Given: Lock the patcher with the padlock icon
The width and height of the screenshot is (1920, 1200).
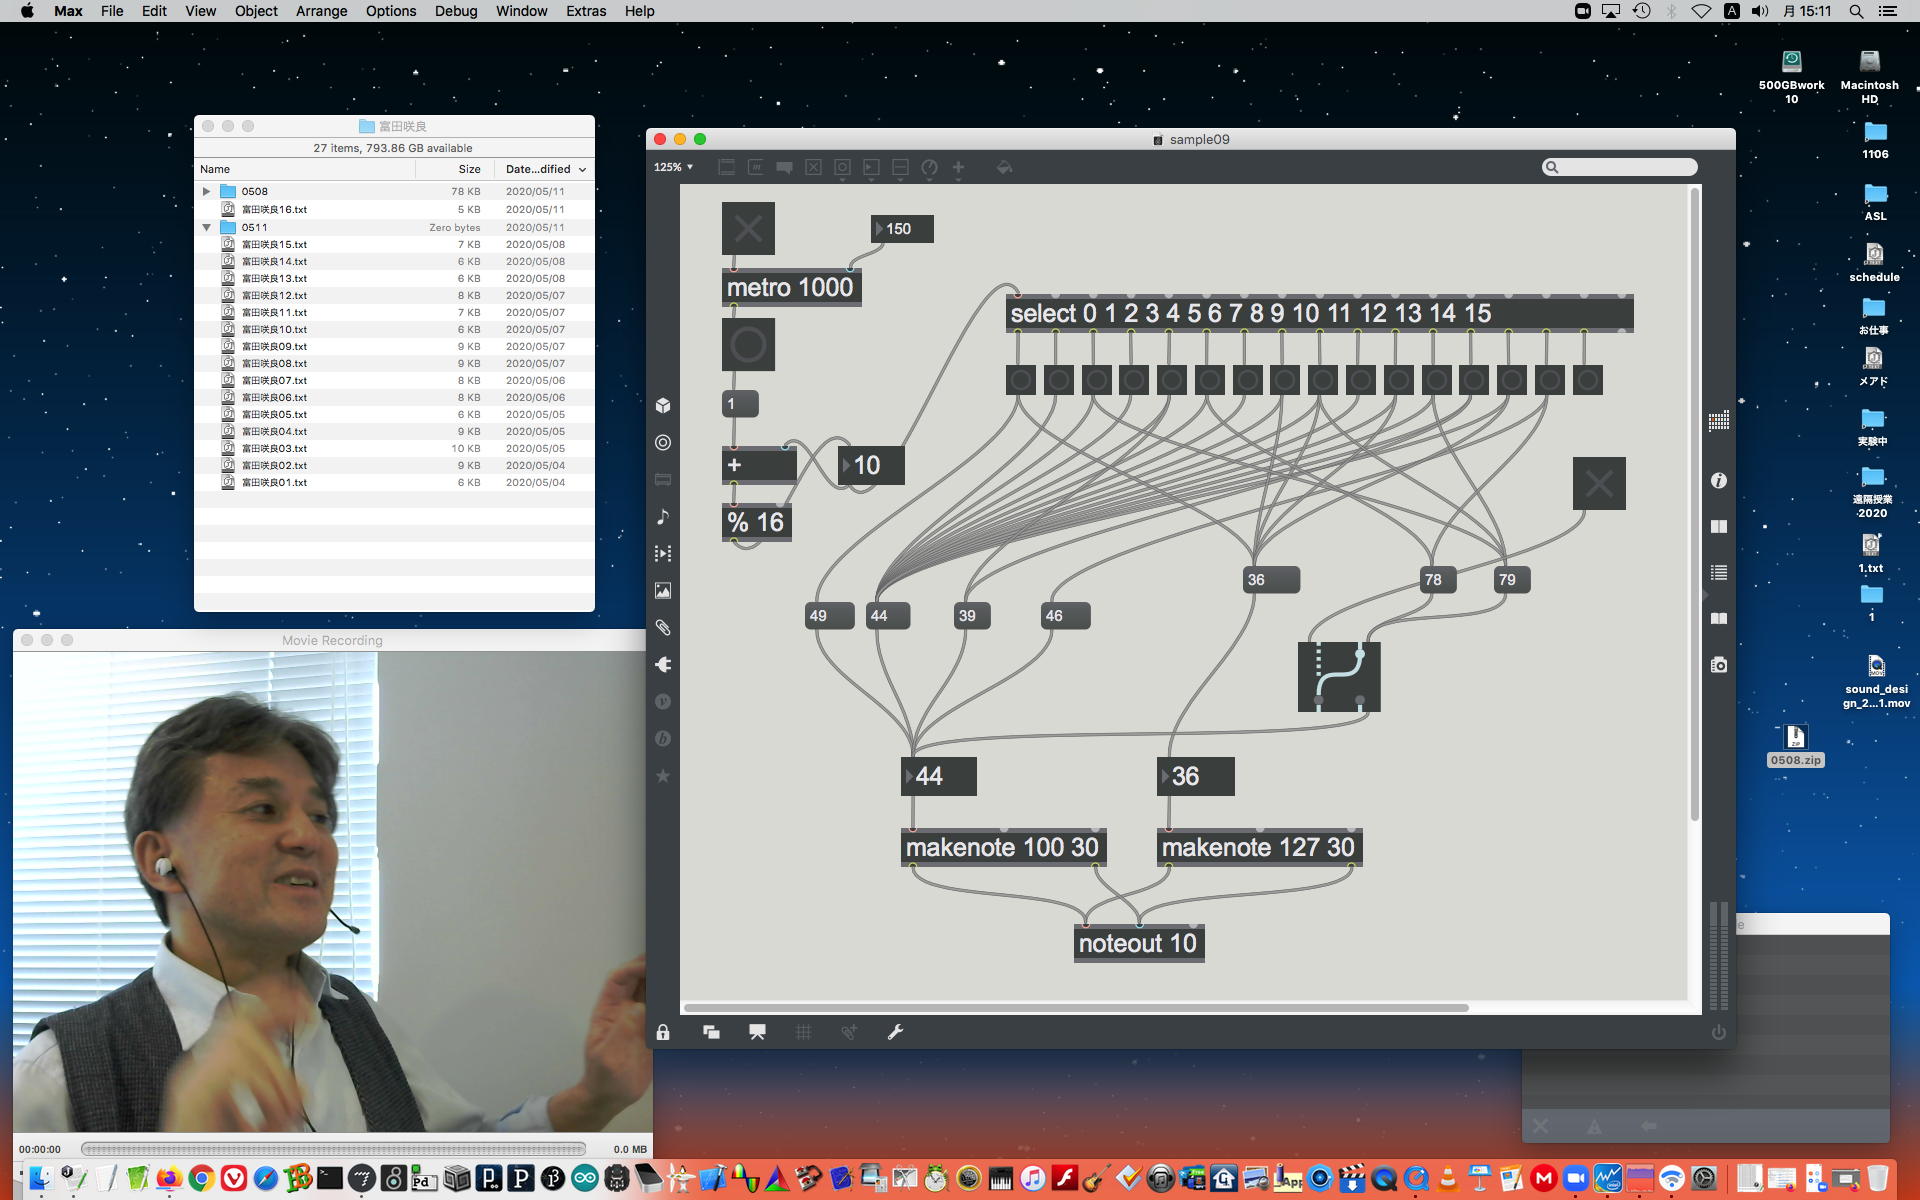Looking at the screenshot, I should pos(663,1032).
